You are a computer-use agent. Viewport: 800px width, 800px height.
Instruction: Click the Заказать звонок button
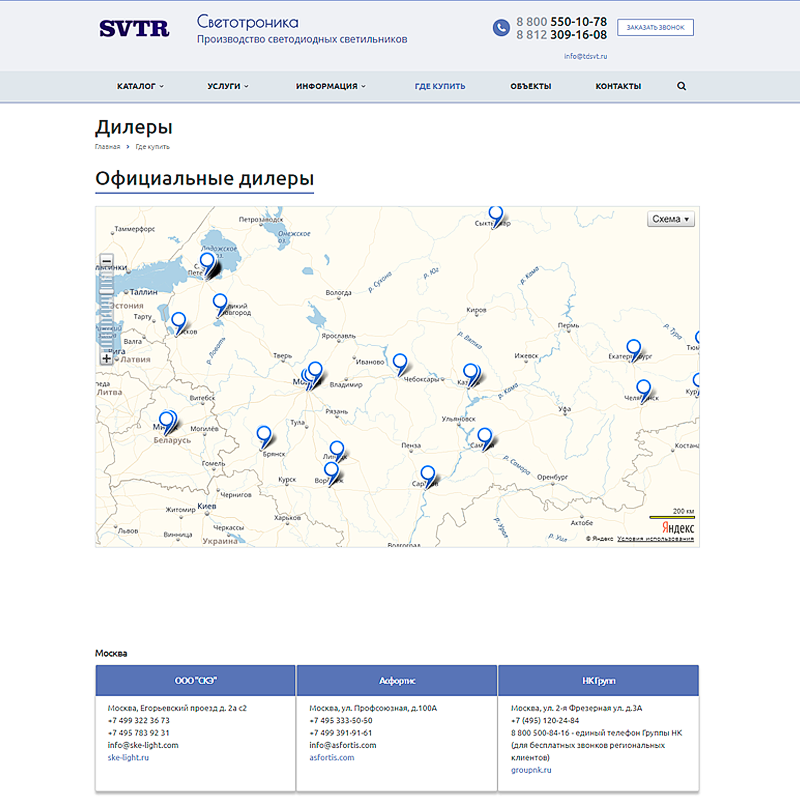tap(655, 28)
